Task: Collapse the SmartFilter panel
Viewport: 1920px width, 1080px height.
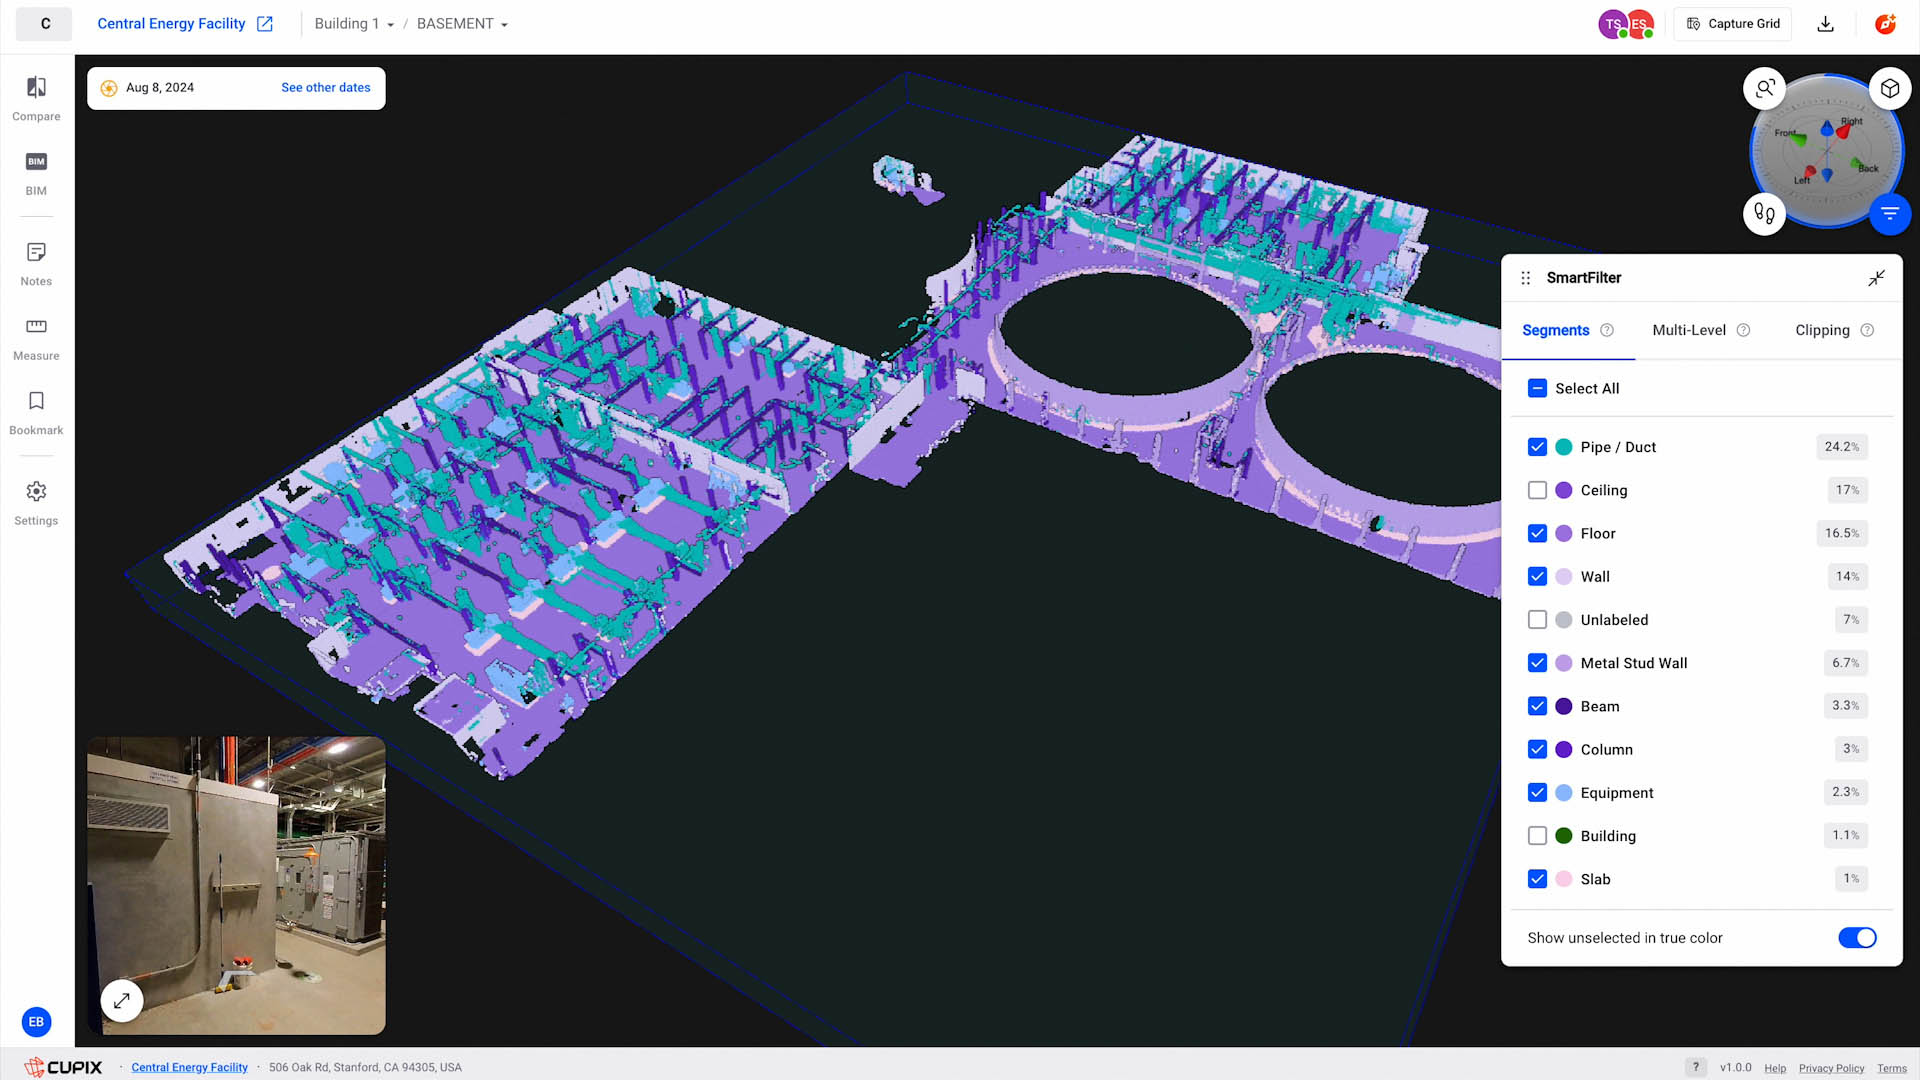Action: pos(1876,278)
